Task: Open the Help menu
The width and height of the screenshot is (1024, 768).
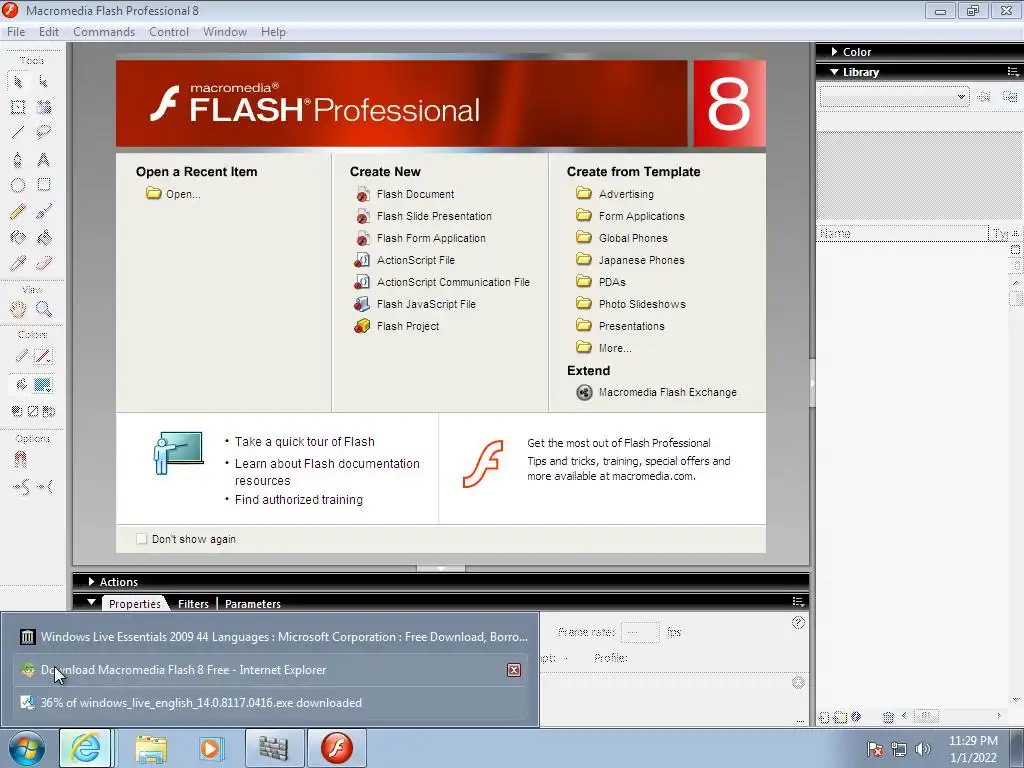Action: (273, 32)
